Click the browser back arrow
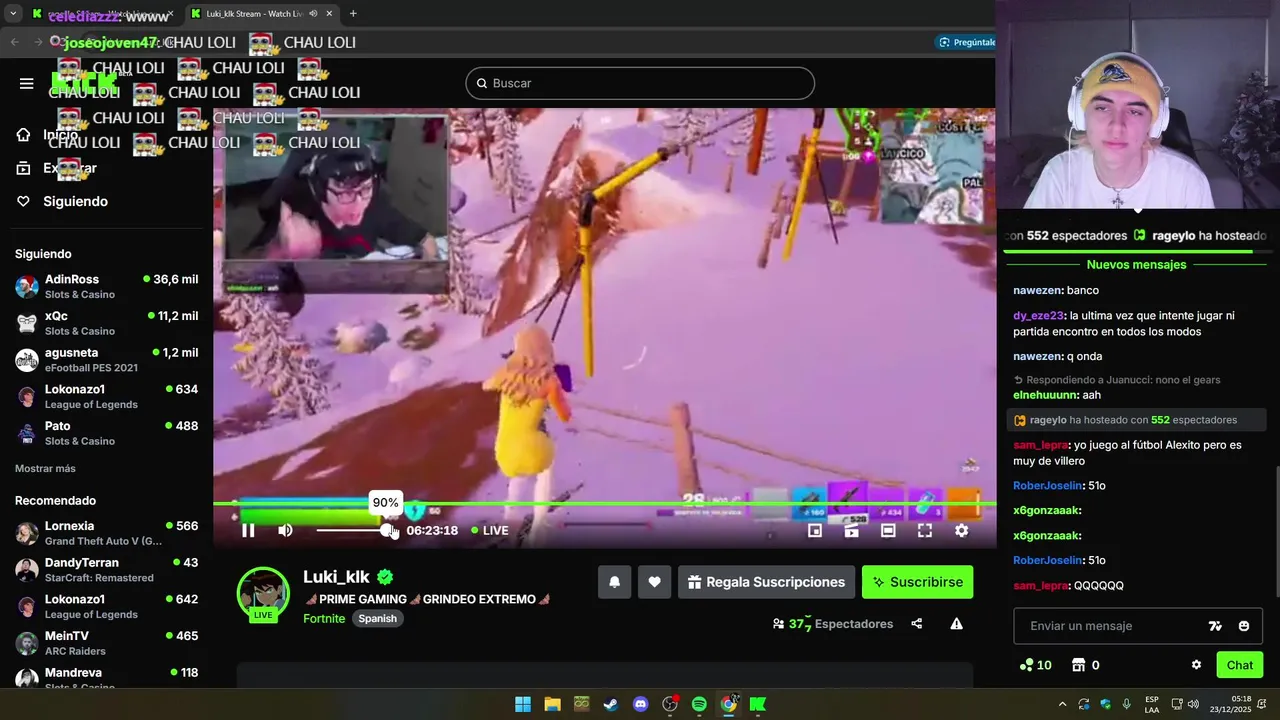Image resolution: width=1280 pixels, height=720 pixels. (14, 42)
